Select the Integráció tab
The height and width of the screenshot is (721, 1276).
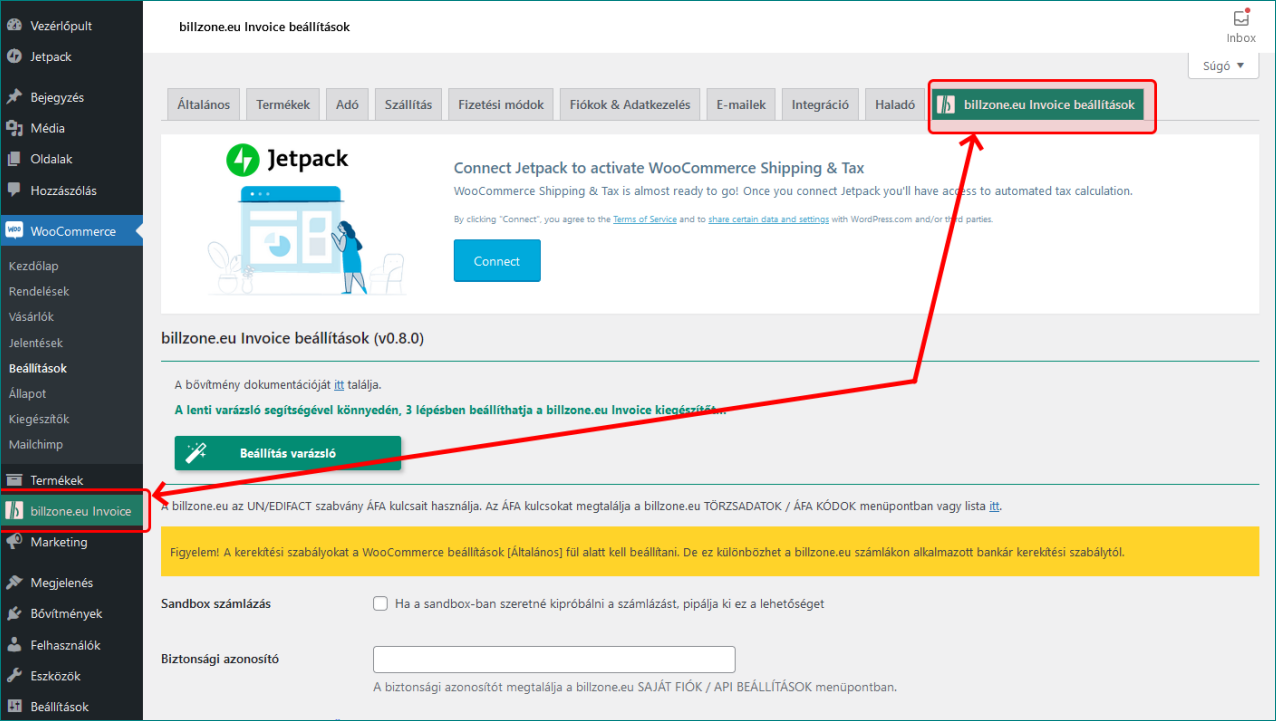(820, 105)
